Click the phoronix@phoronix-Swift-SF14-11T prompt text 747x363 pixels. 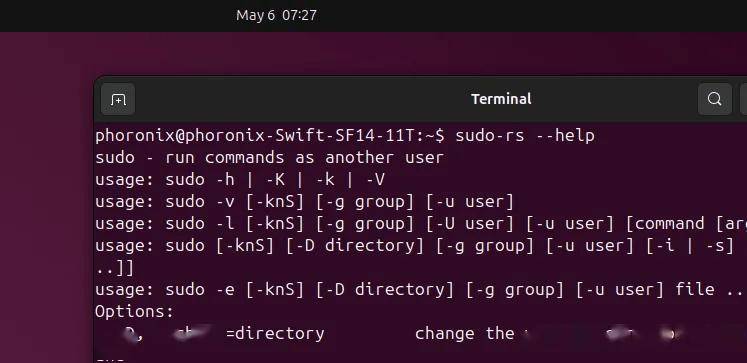[x=270, y=136]
